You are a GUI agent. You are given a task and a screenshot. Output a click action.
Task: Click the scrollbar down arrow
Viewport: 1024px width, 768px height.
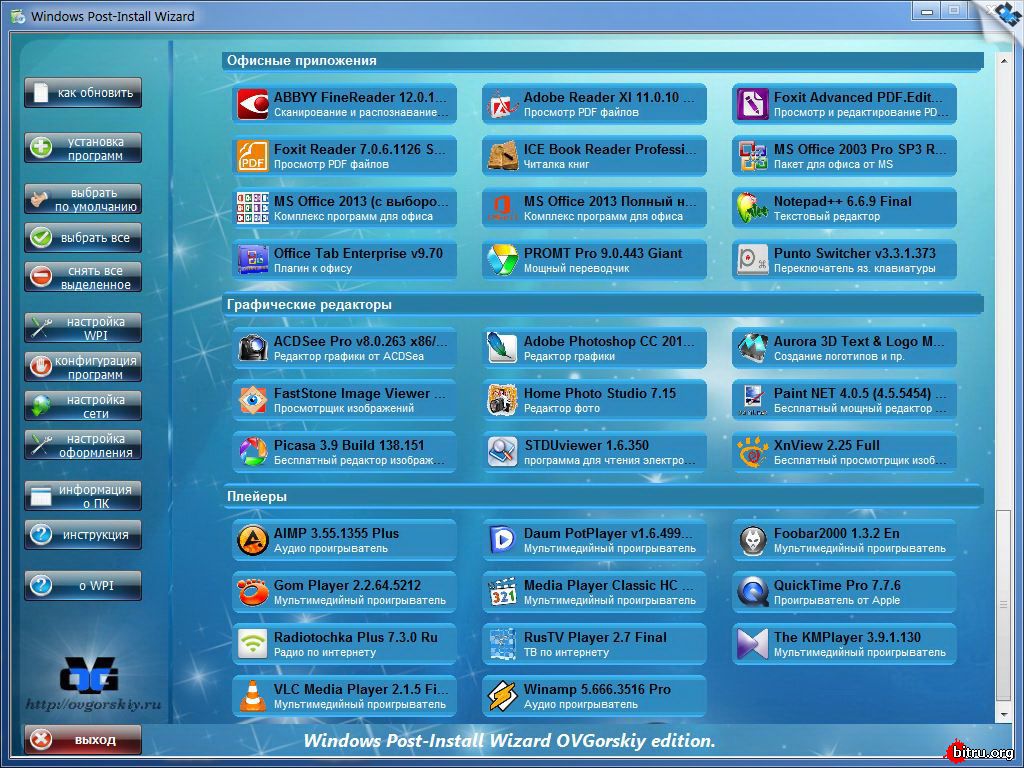pos(1004,716)
